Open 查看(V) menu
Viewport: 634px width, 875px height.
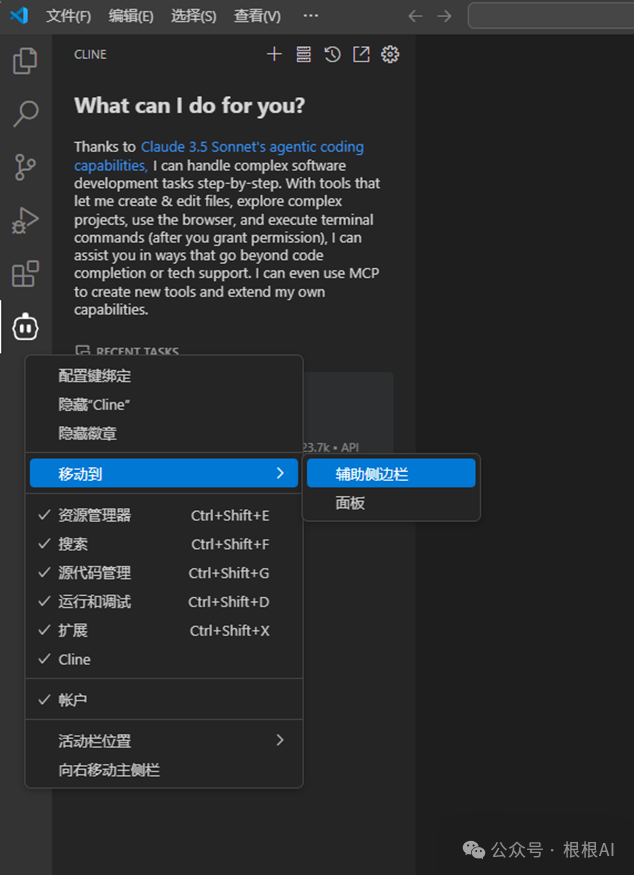pyautogui.click(x=257, y=16)
